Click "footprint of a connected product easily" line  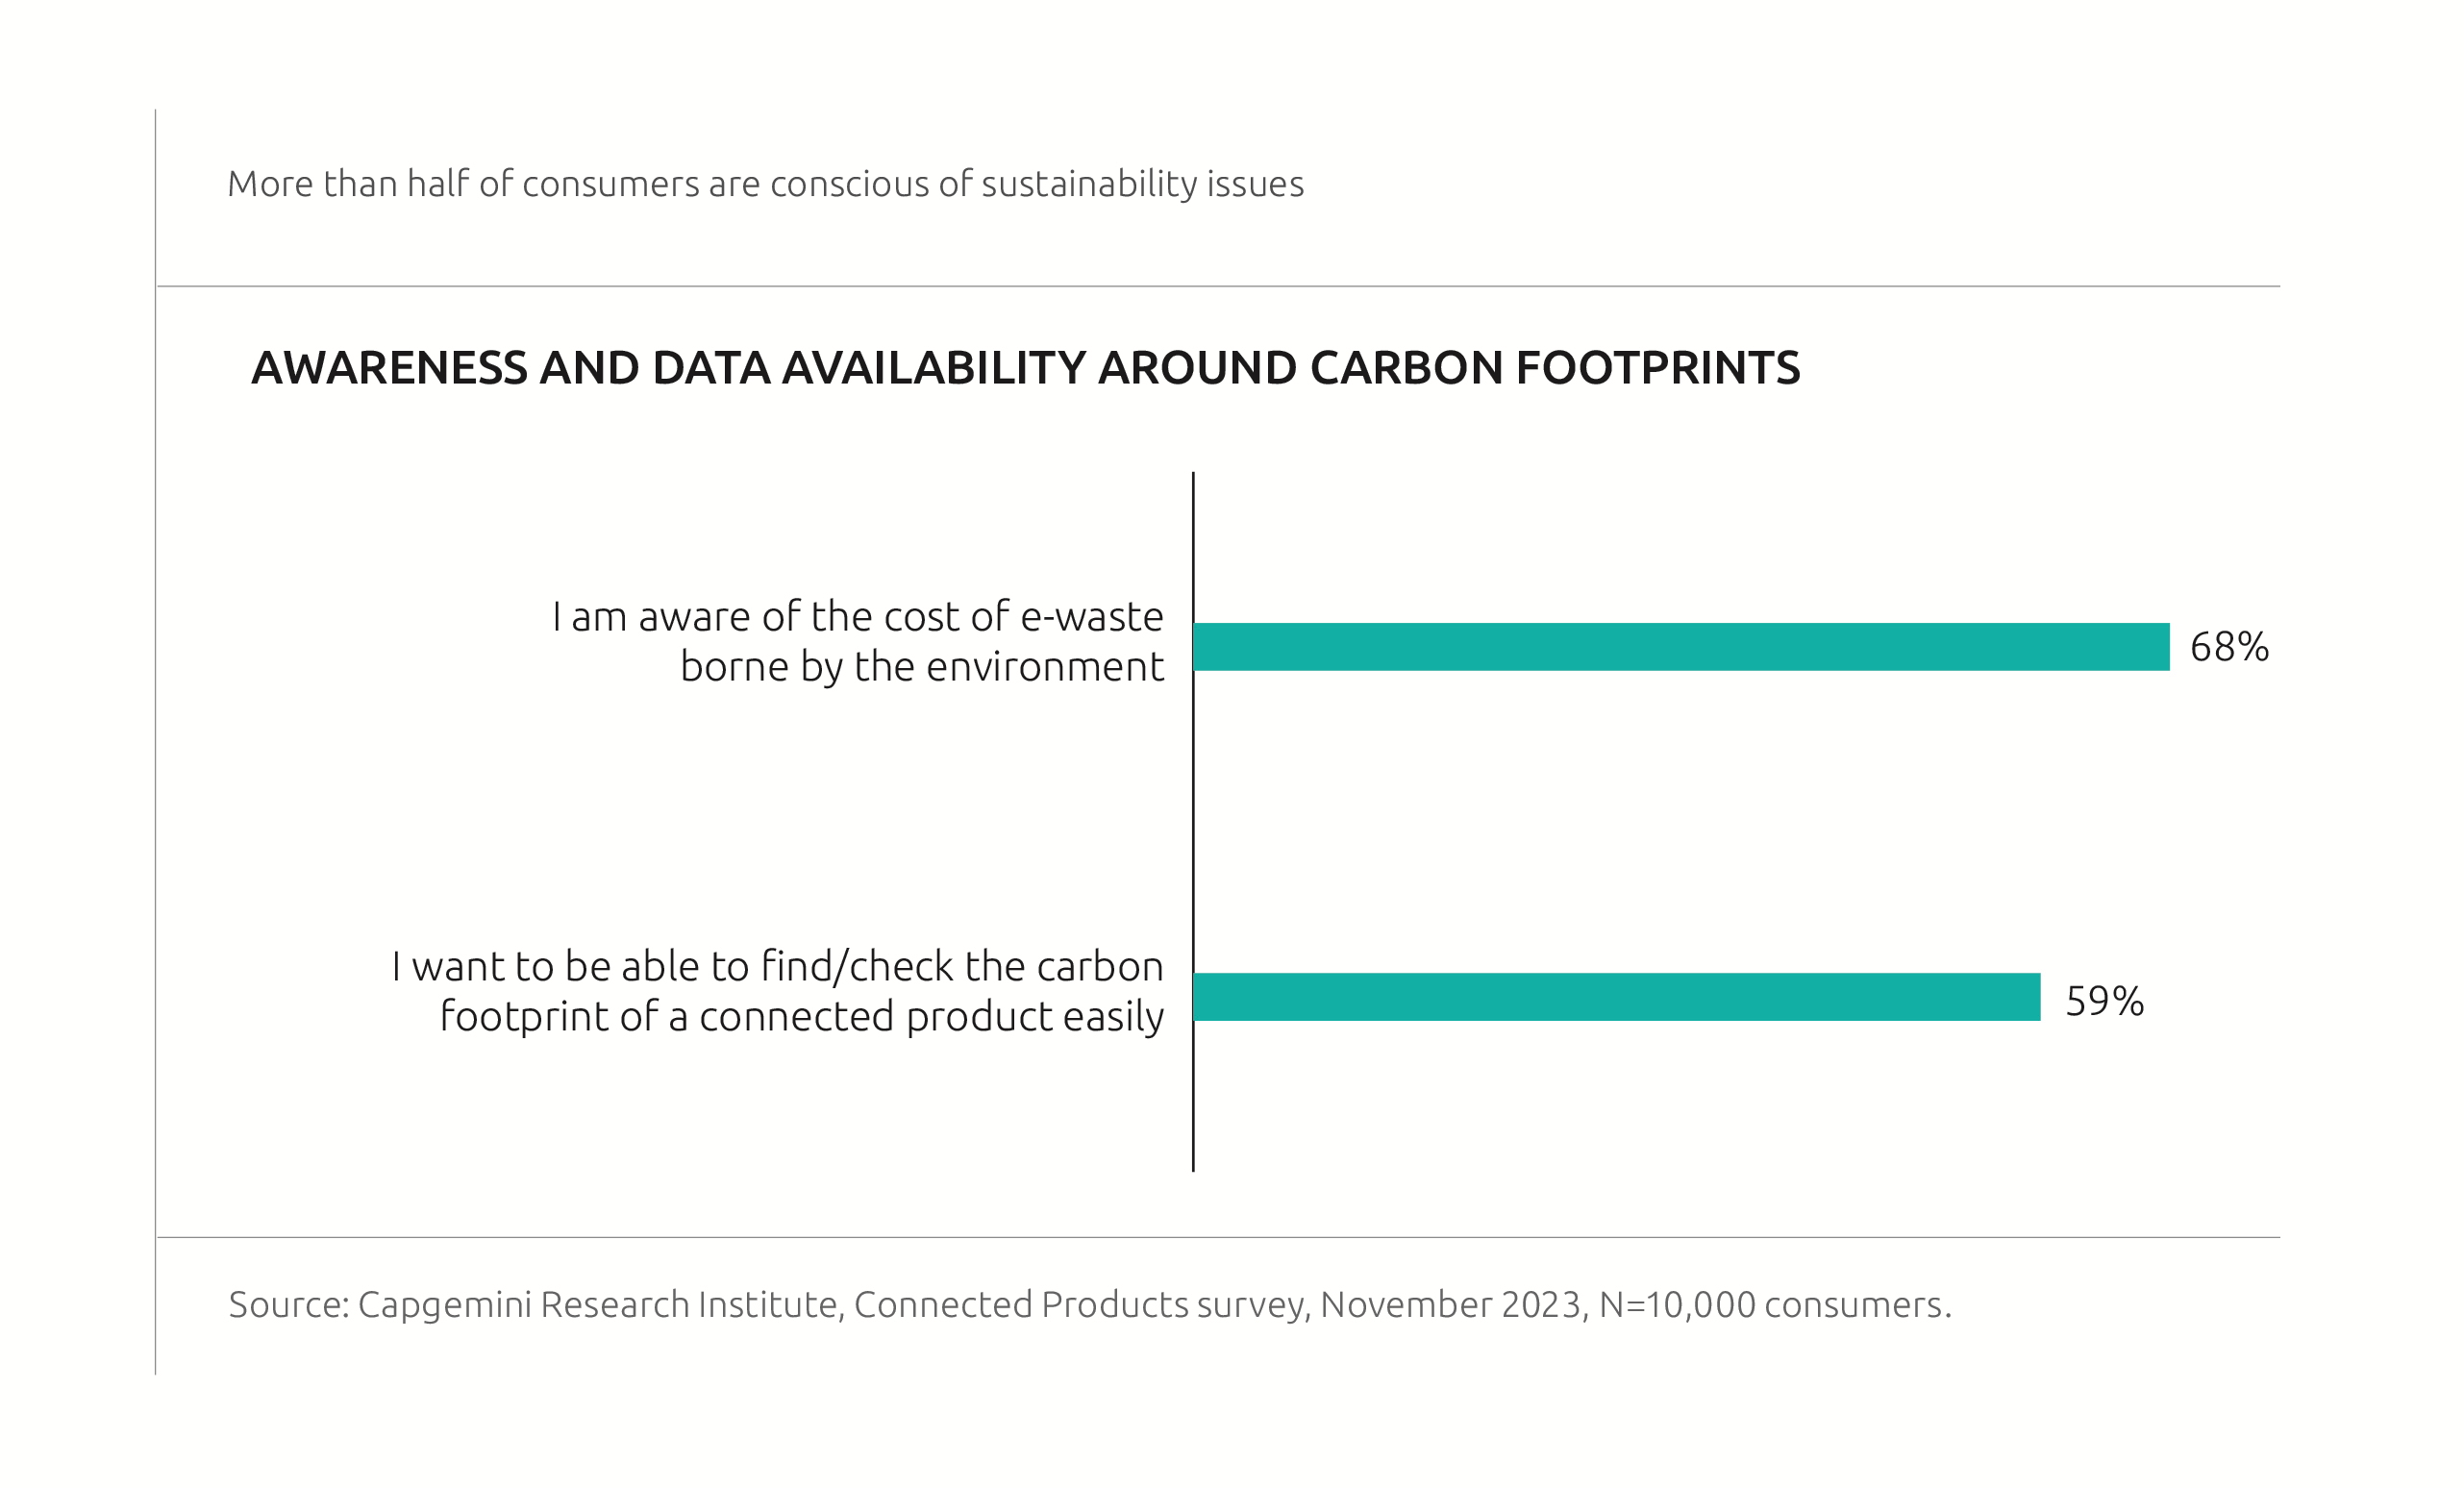click(x=802, y=1017)
